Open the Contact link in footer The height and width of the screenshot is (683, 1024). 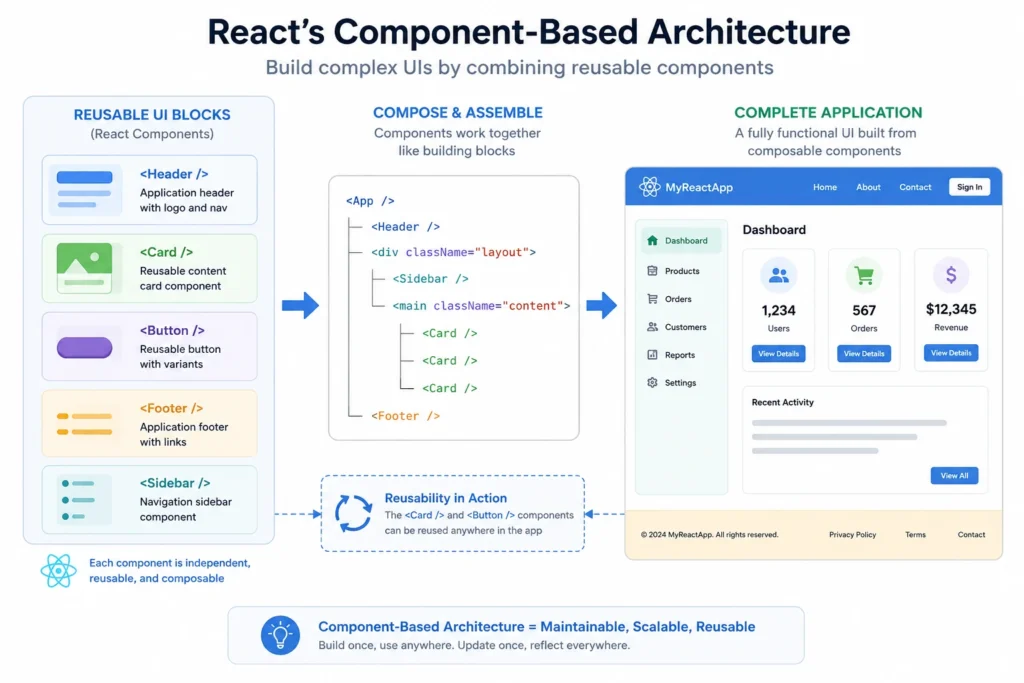tap(971, 534)
